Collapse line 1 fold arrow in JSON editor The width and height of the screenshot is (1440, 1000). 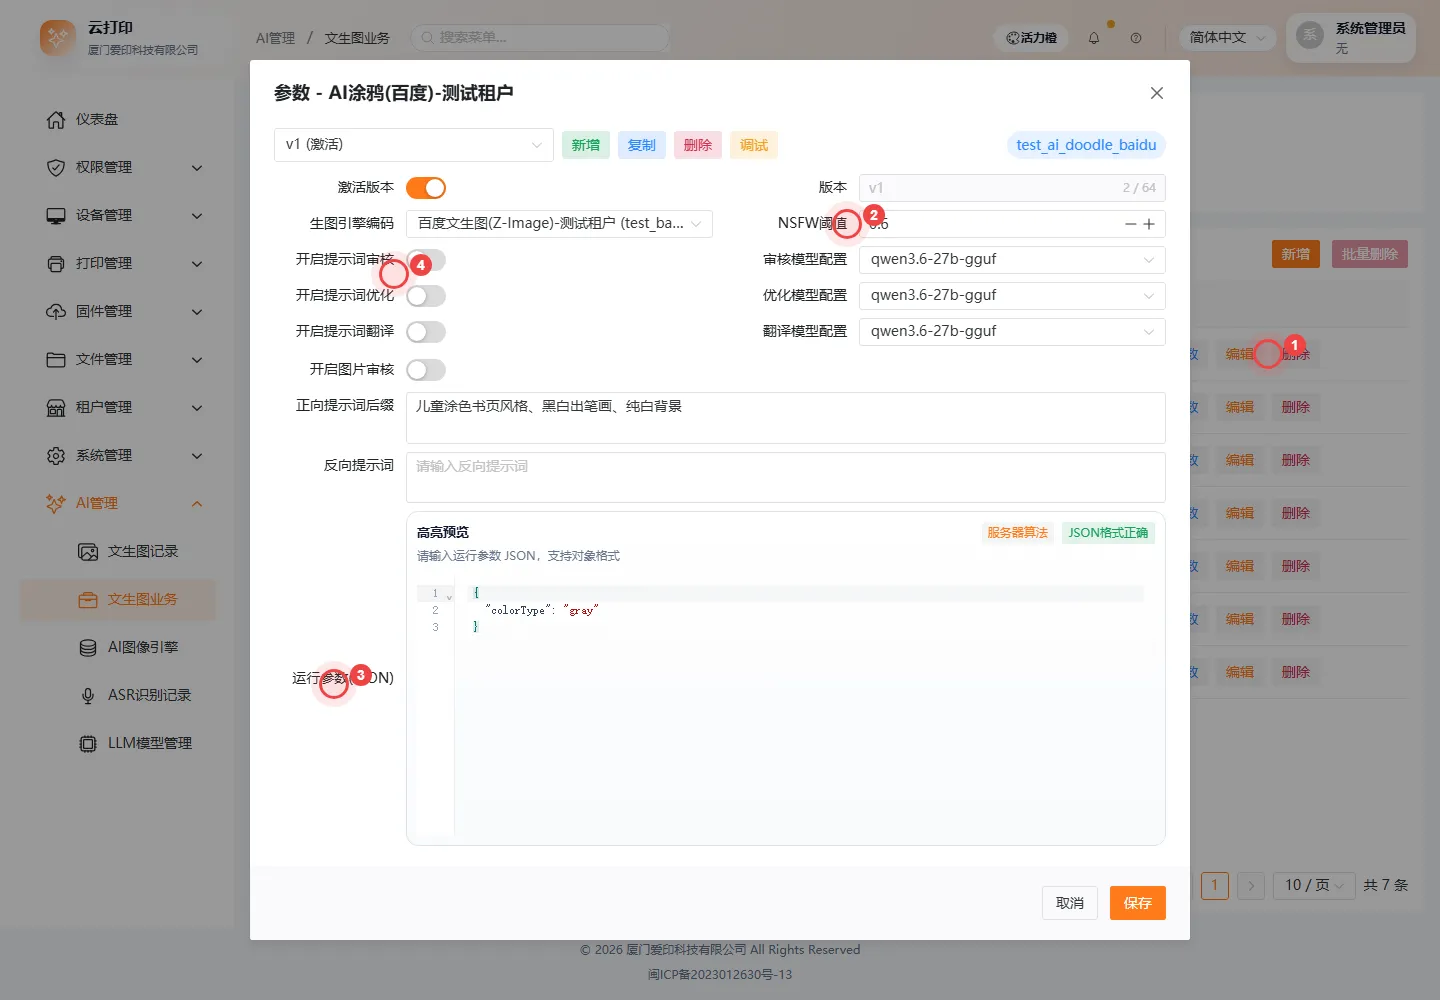[x=449, y=595]
